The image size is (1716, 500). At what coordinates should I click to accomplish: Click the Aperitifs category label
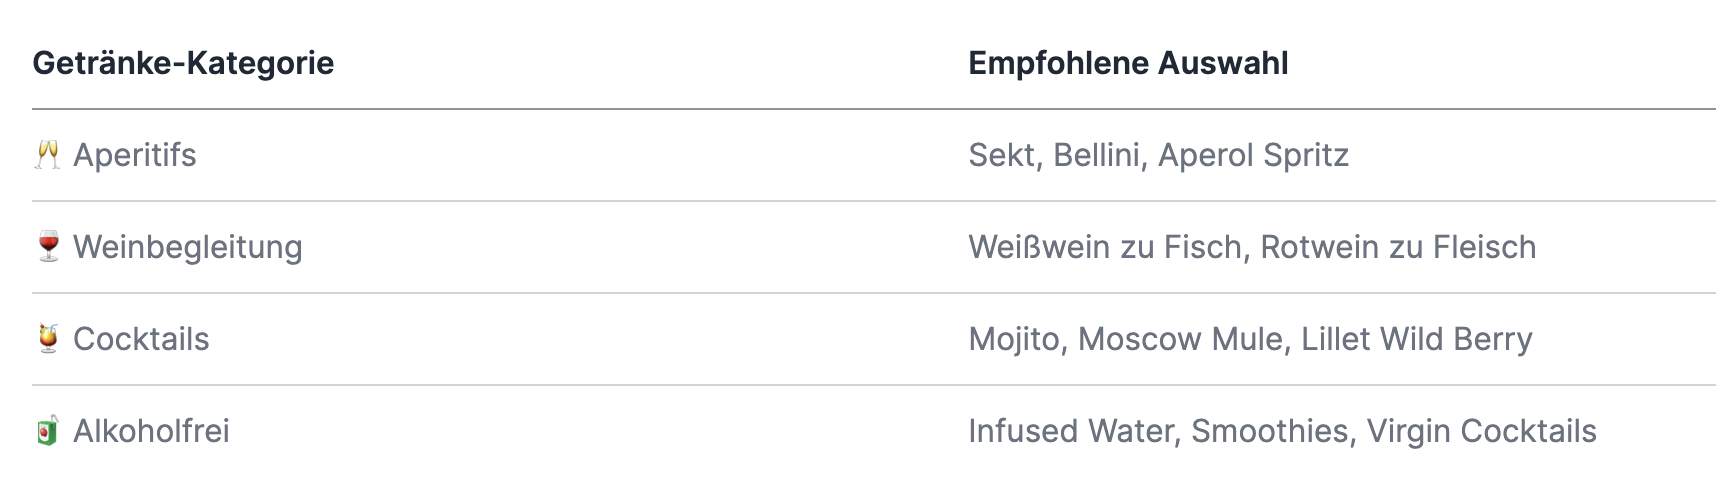point(135,155)
